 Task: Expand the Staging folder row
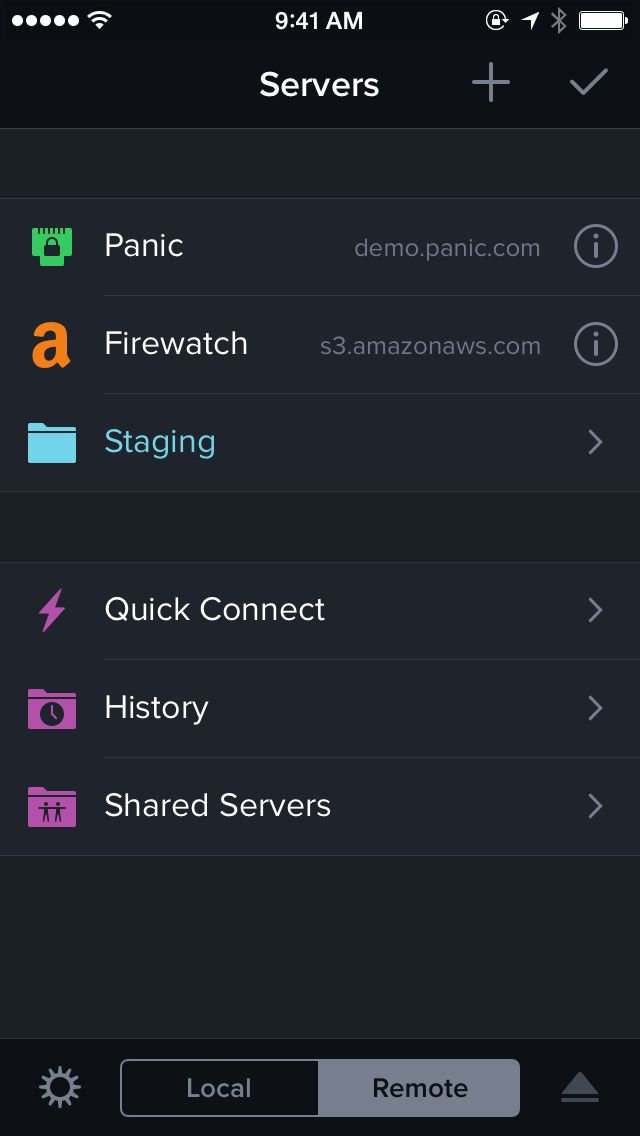click(595, 442)
